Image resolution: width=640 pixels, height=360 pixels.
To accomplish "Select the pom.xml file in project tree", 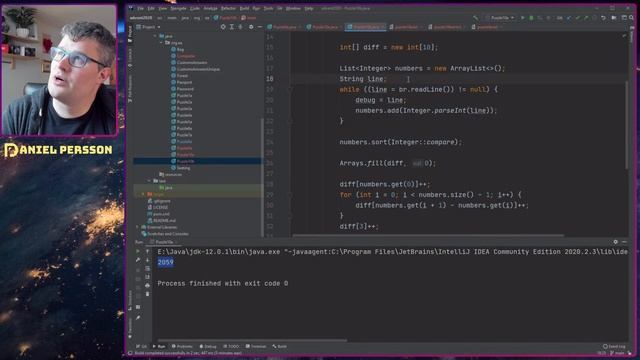I will [159, 214].
